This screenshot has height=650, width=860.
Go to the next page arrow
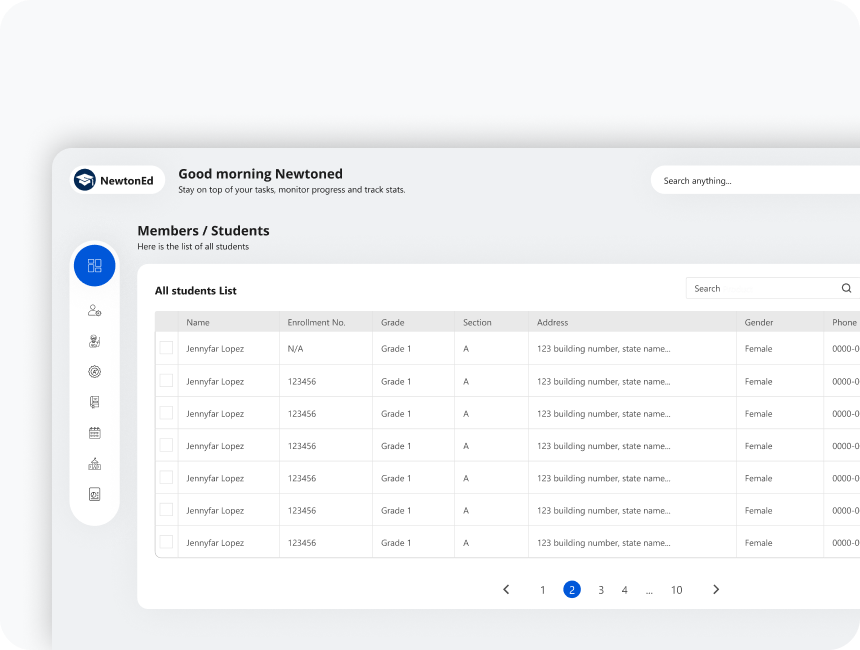[716, 590]
